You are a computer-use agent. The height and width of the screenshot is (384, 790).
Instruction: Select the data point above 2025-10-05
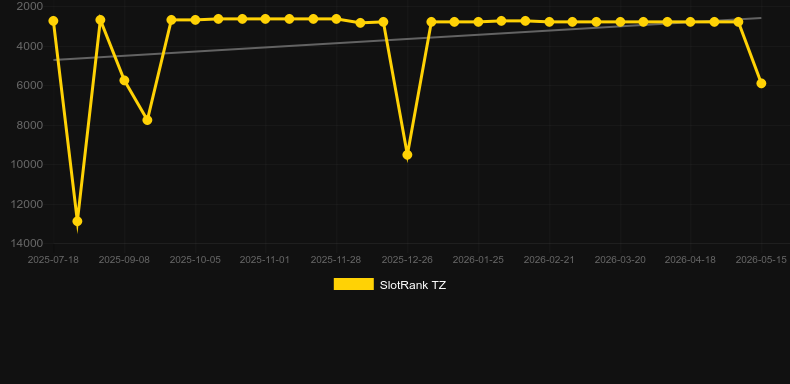[195, 20]
